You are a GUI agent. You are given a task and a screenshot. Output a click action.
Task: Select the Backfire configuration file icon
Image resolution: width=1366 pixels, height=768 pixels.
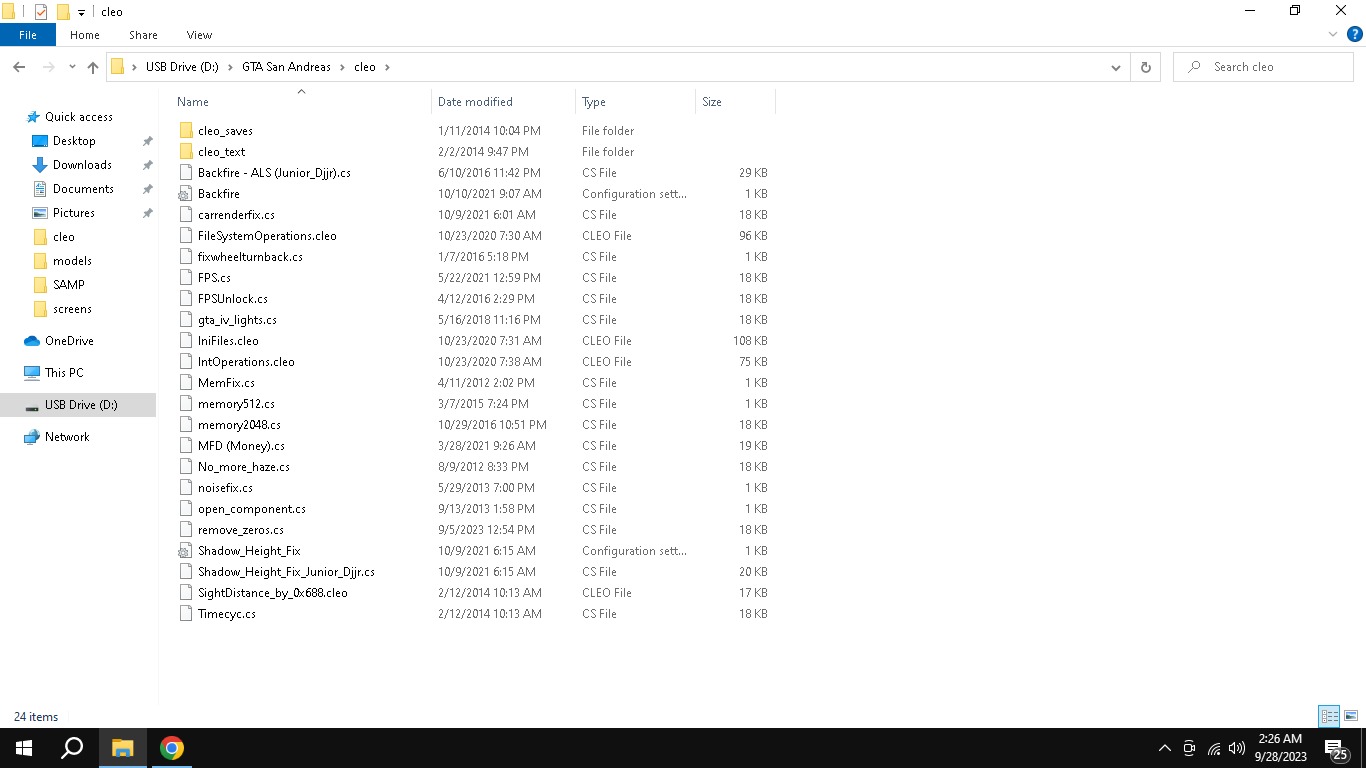tap(186, 194)
